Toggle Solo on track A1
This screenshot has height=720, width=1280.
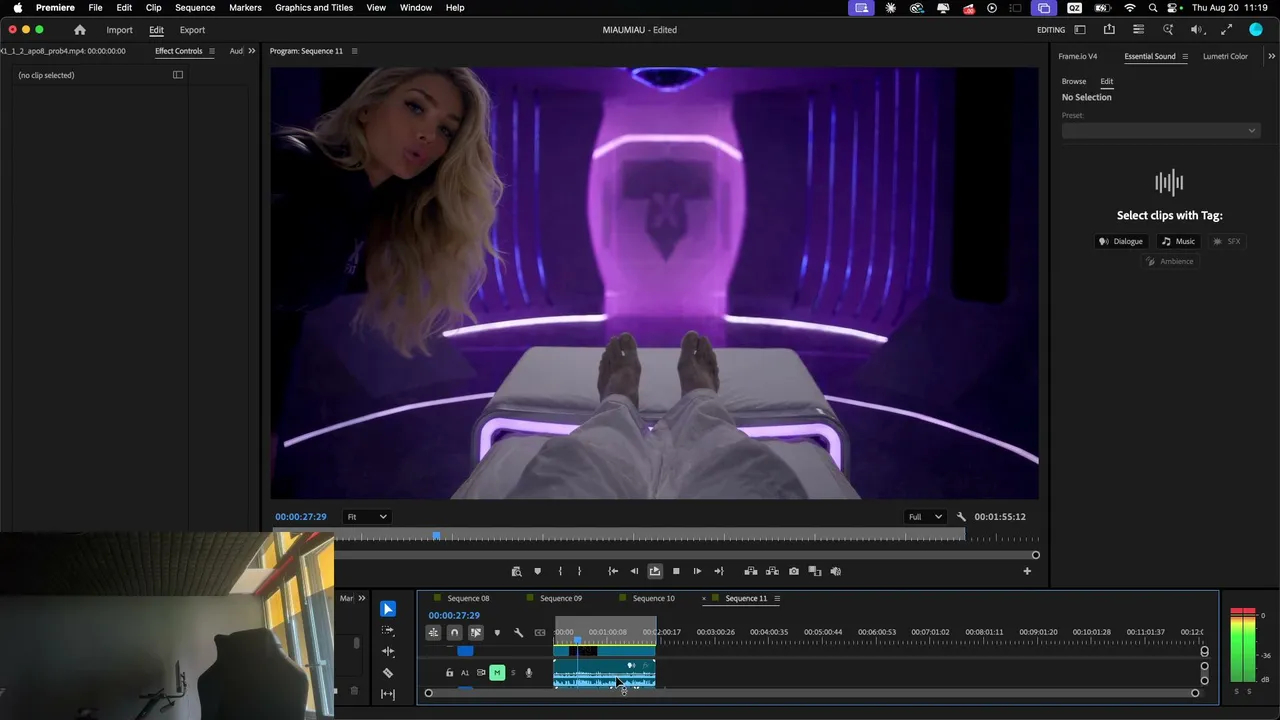tap(513, 673)
